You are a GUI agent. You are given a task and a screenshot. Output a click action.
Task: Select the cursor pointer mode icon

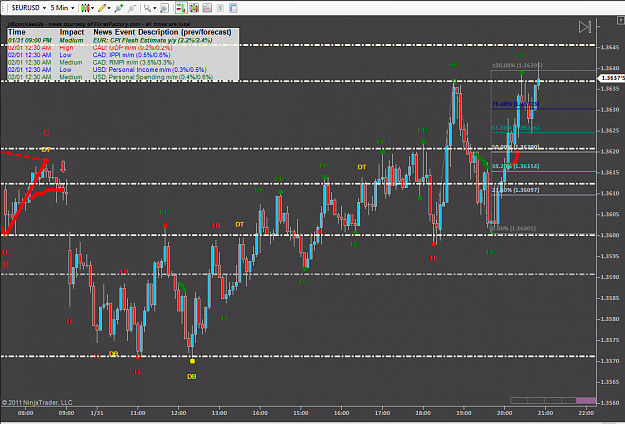point(147,8)
